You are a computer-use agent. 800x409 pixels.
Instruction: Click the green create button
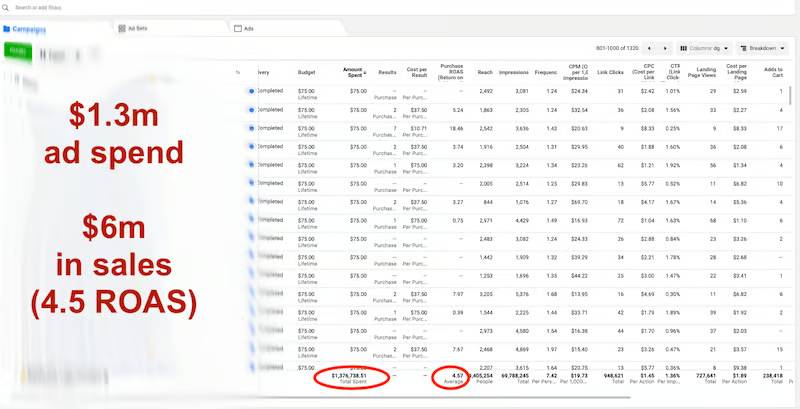tap(15, 49)
